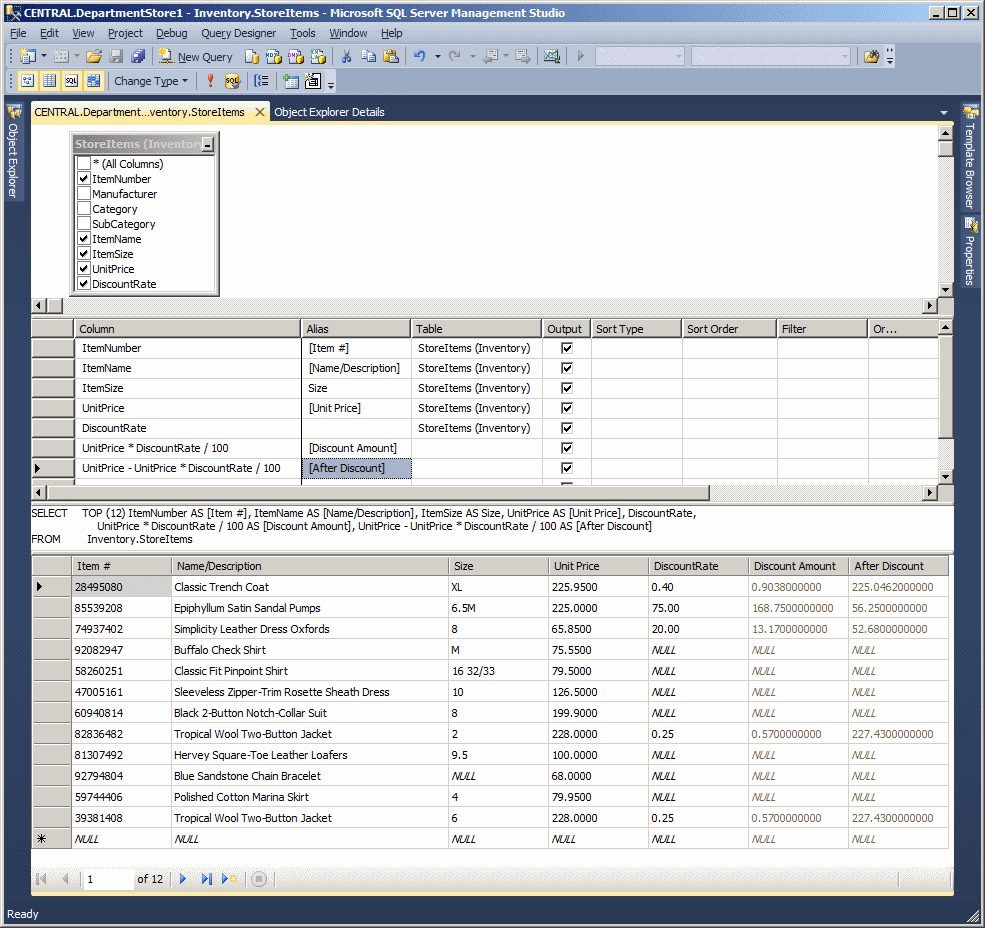Click the diagram pane vertical scrollbar thumb

pos(945,148)
